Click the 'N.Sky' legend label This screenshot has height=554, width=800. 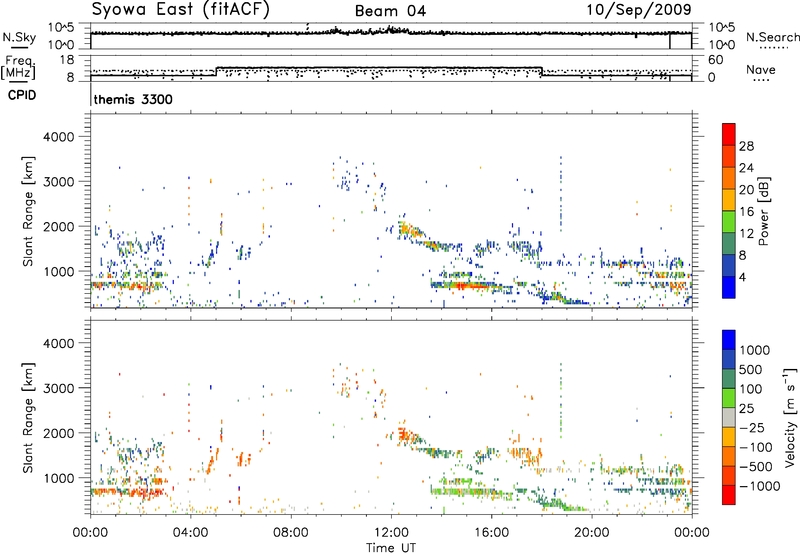coord(19,37)
